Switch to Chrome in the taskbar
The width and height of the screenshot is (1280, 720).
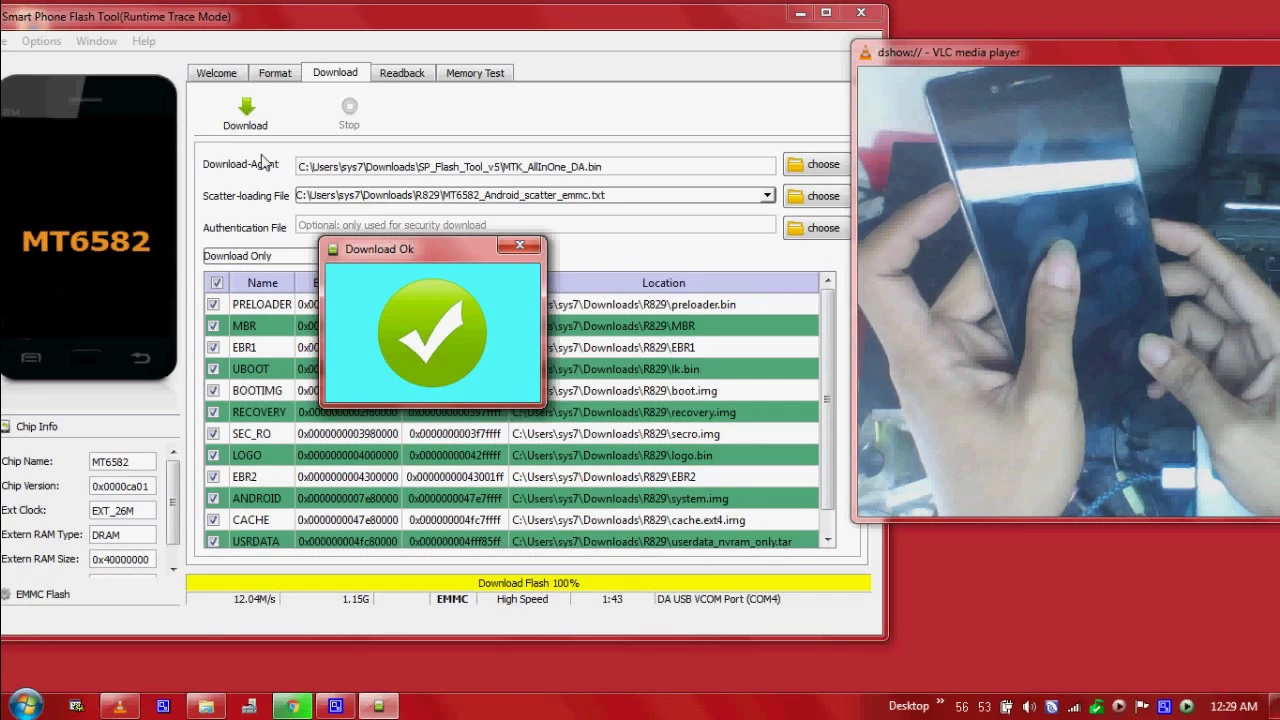tap(292, 706)
